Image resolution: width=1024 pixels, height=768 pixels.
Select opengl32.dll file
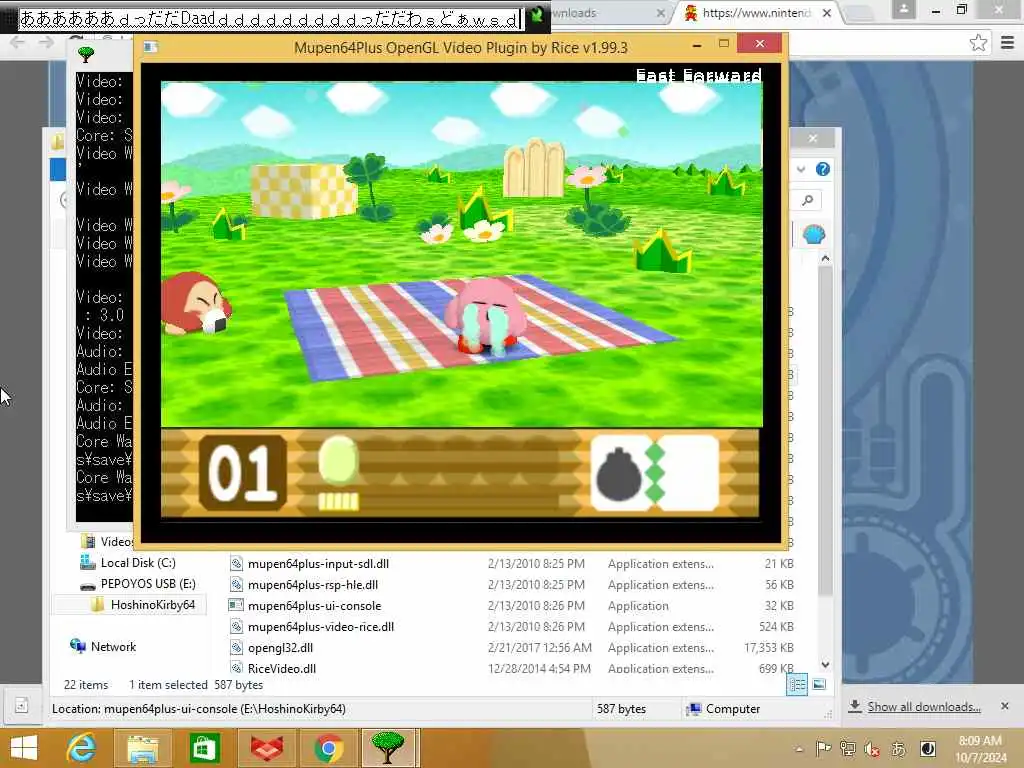pos(280,647)
